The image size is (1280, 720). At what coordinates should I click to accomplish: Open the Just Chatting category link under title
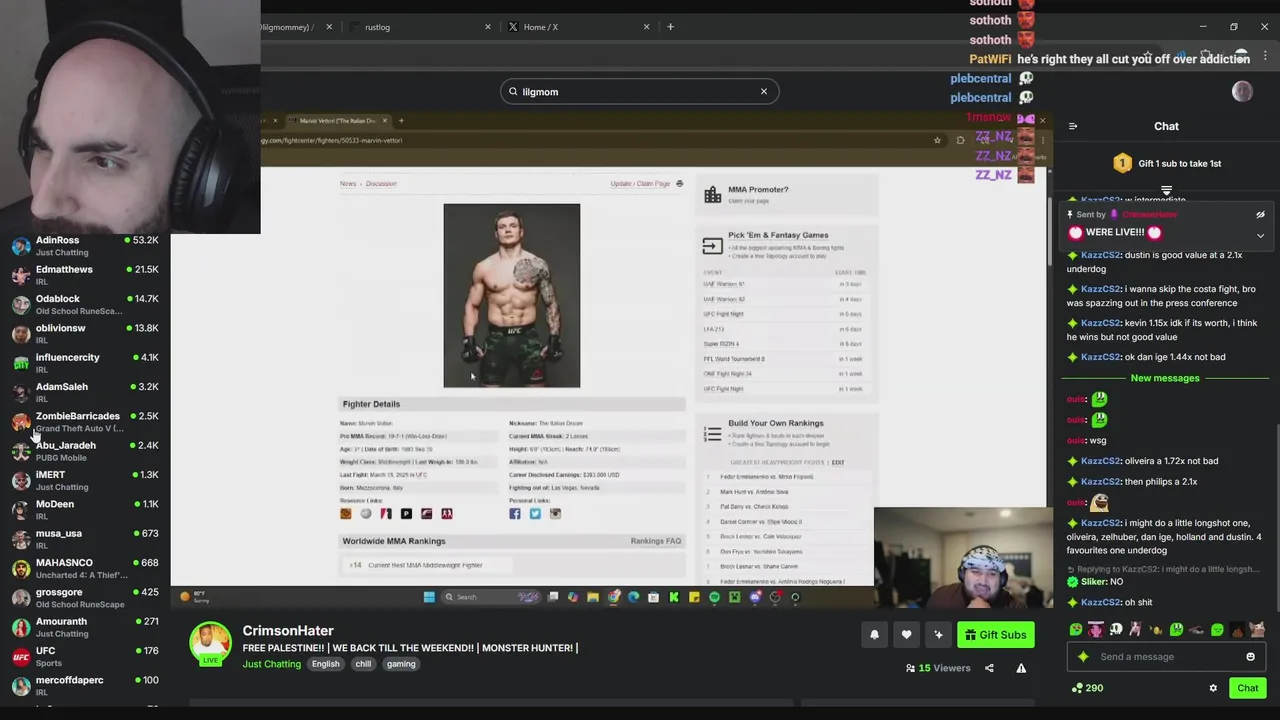271,664
